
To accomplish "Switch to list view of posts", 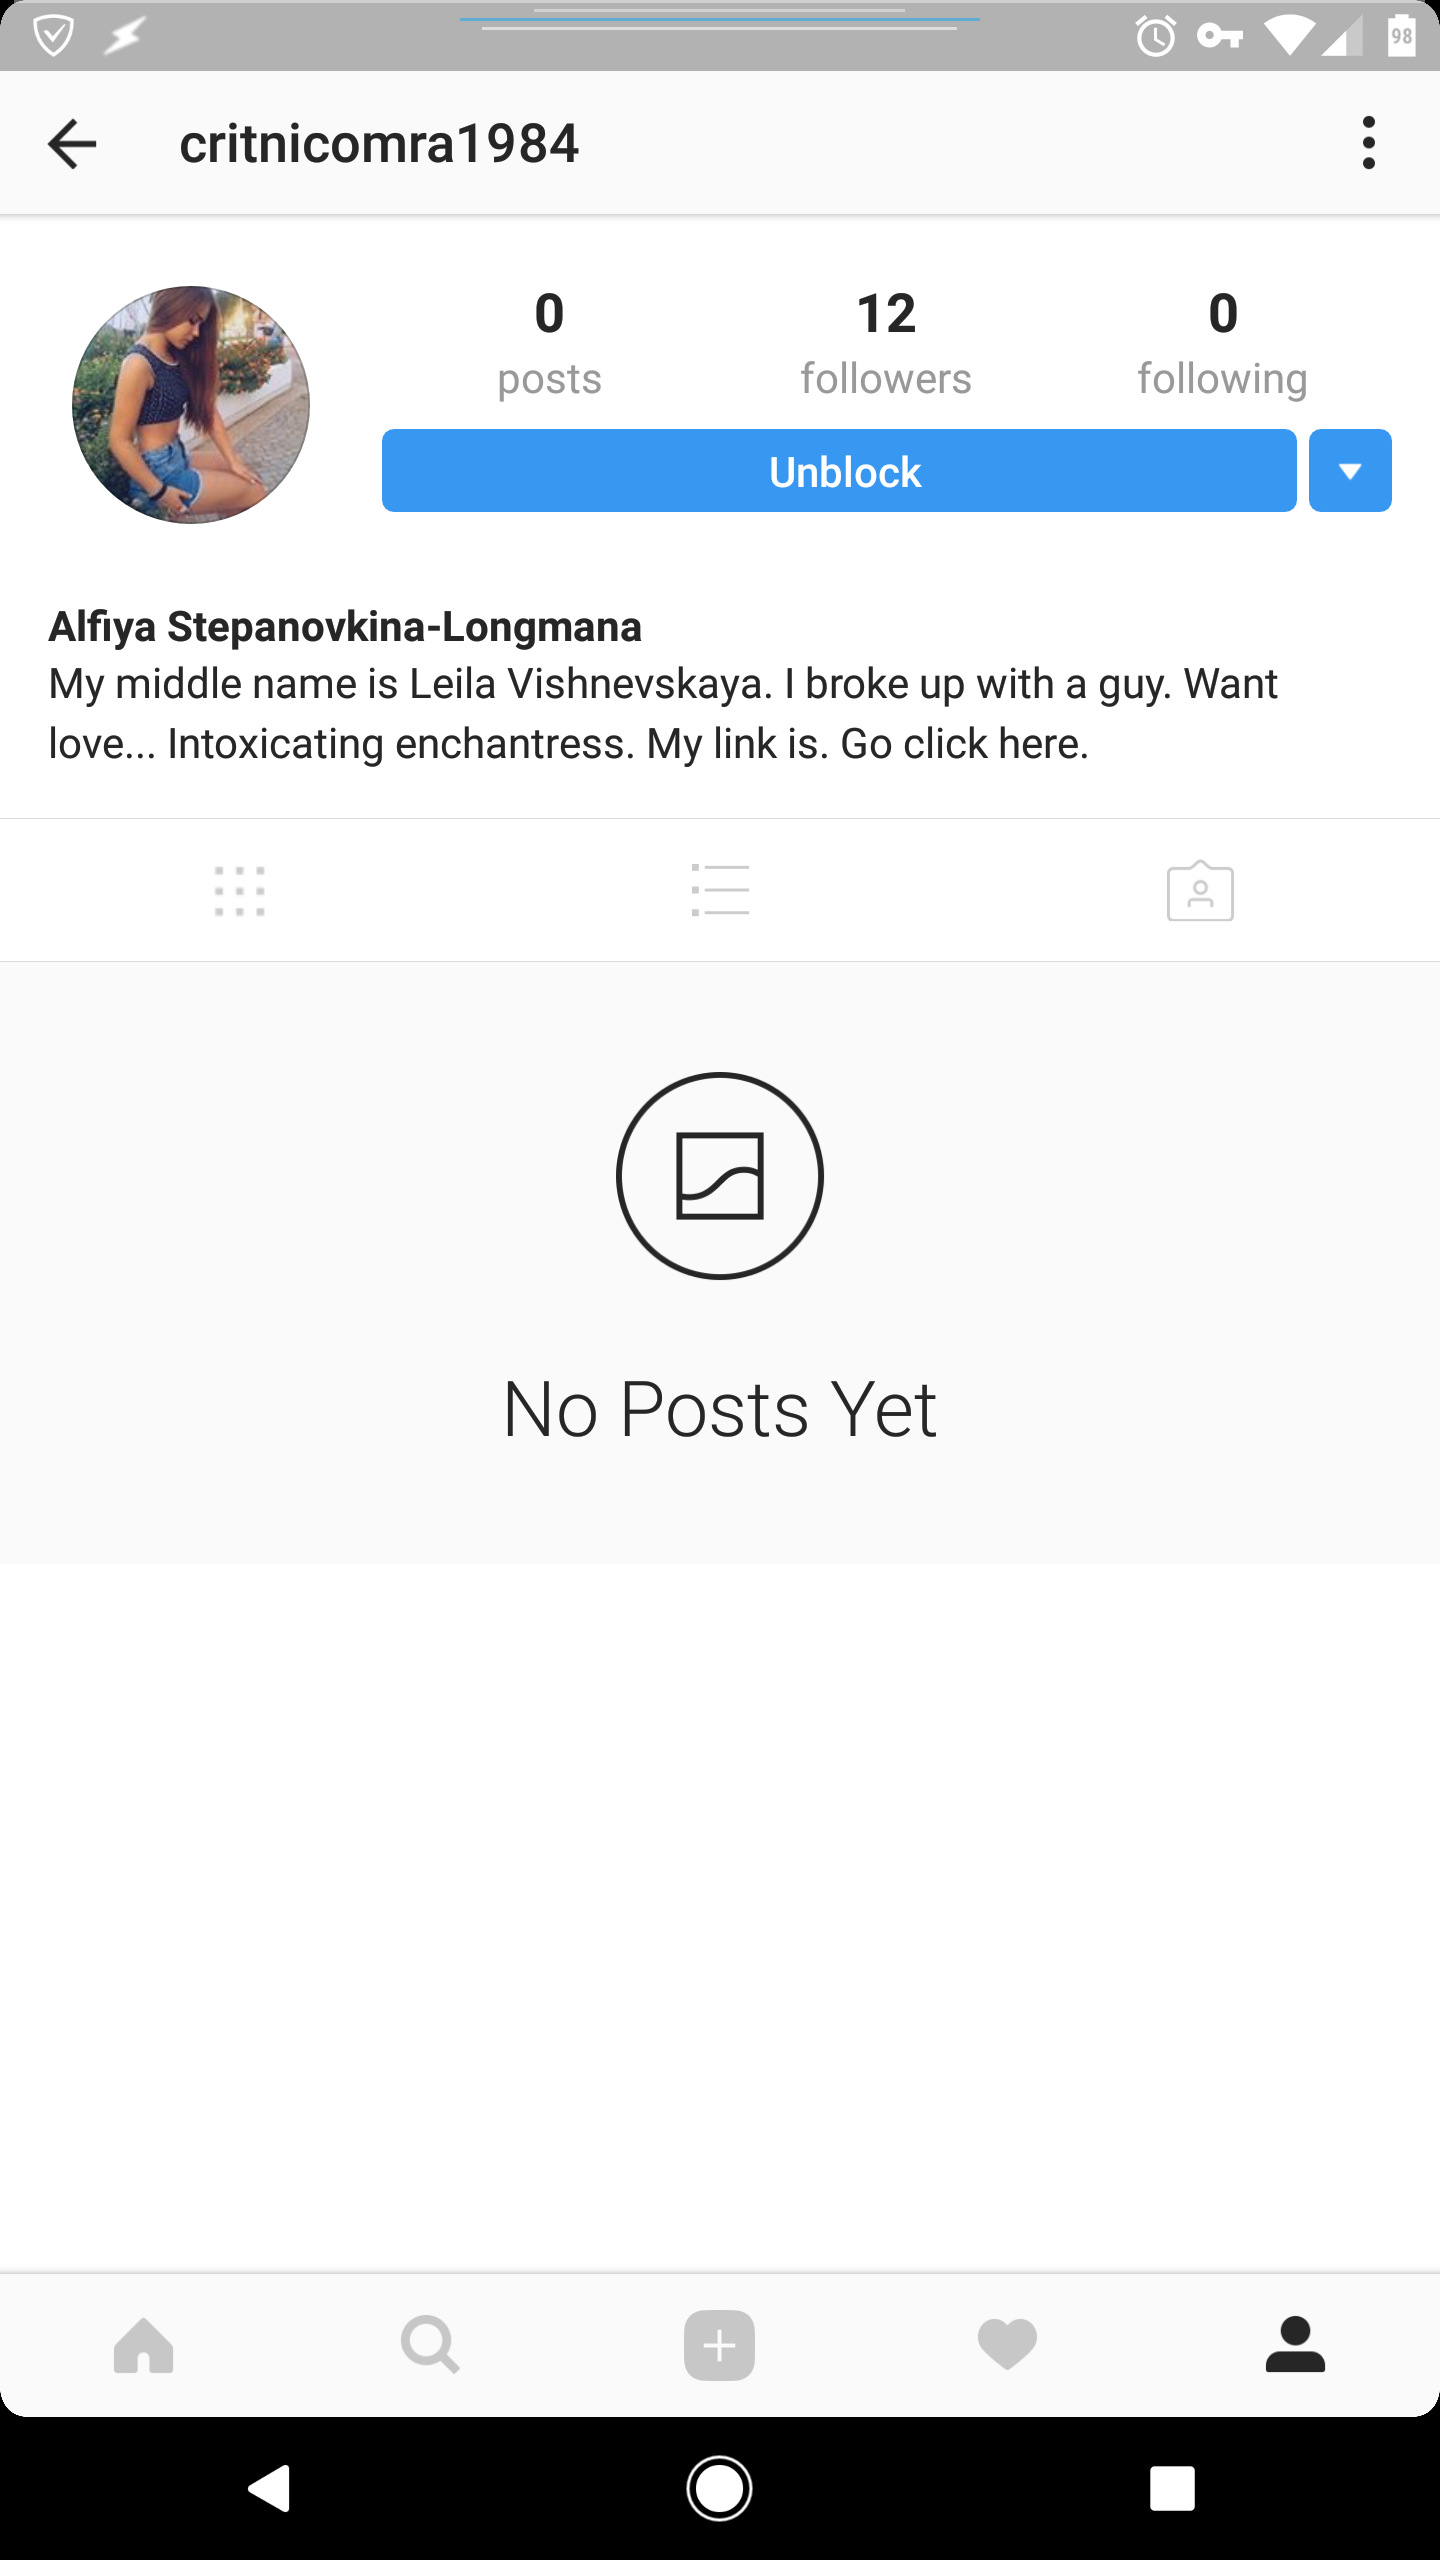I will 720,890.
